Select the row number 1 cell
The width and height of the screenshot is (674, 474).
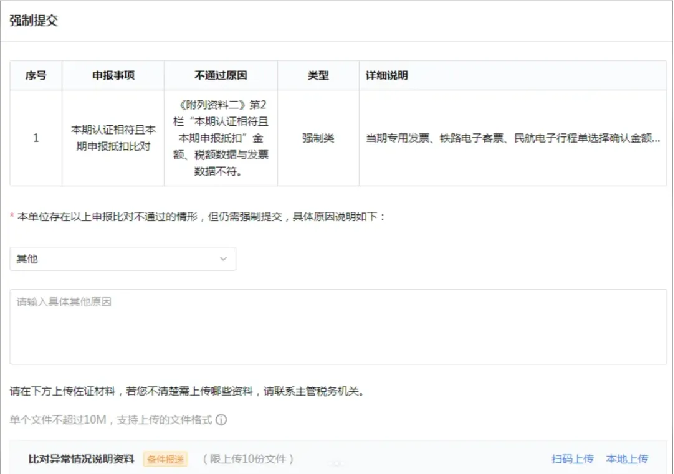click(x=36, y=138)
